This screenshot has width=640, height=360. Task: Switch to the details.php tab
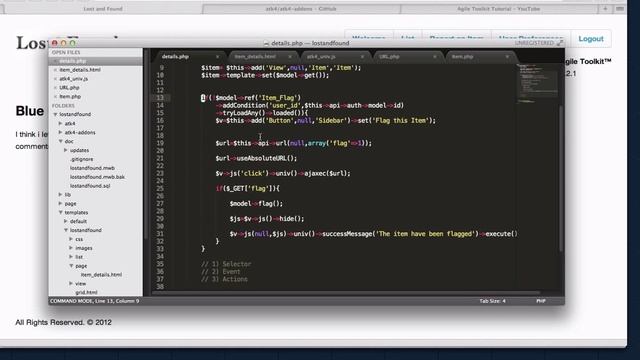(x=176, y=57)
